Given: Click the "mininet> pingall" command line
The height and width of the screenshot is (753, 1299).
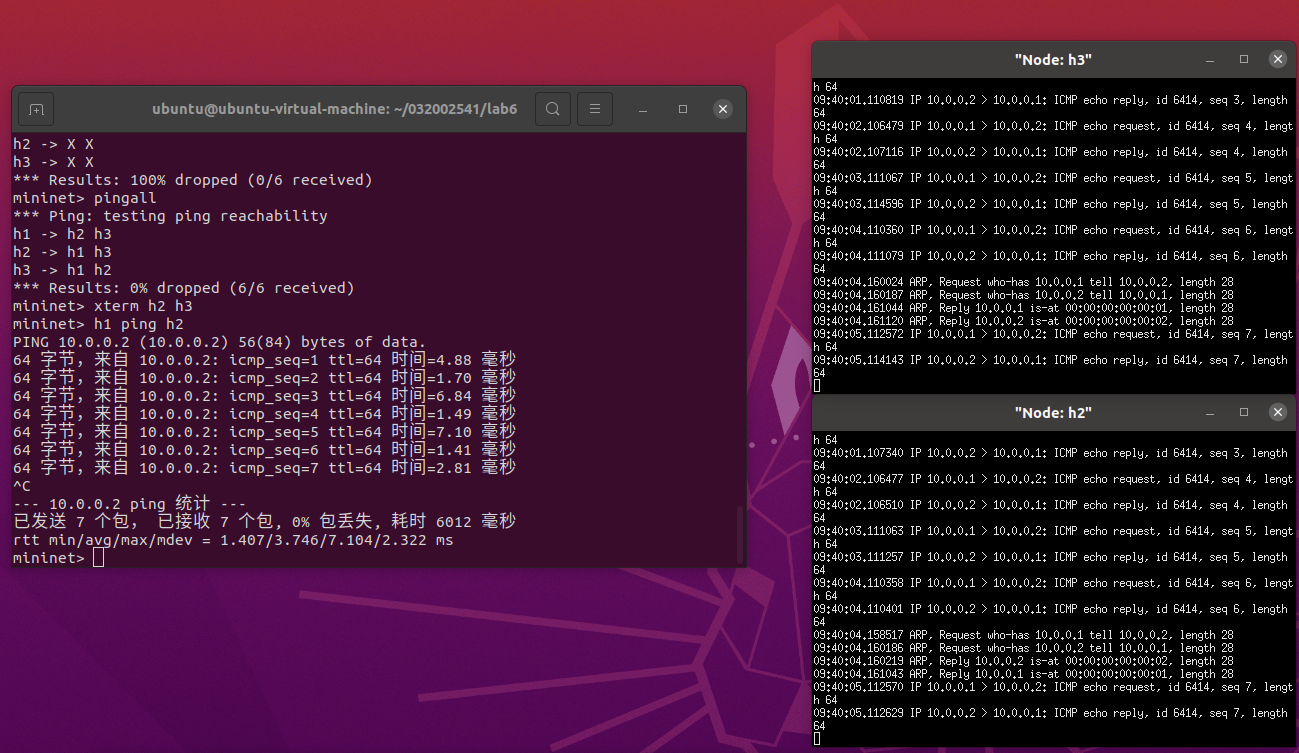Looking at the screenshot, I should 85,198.
